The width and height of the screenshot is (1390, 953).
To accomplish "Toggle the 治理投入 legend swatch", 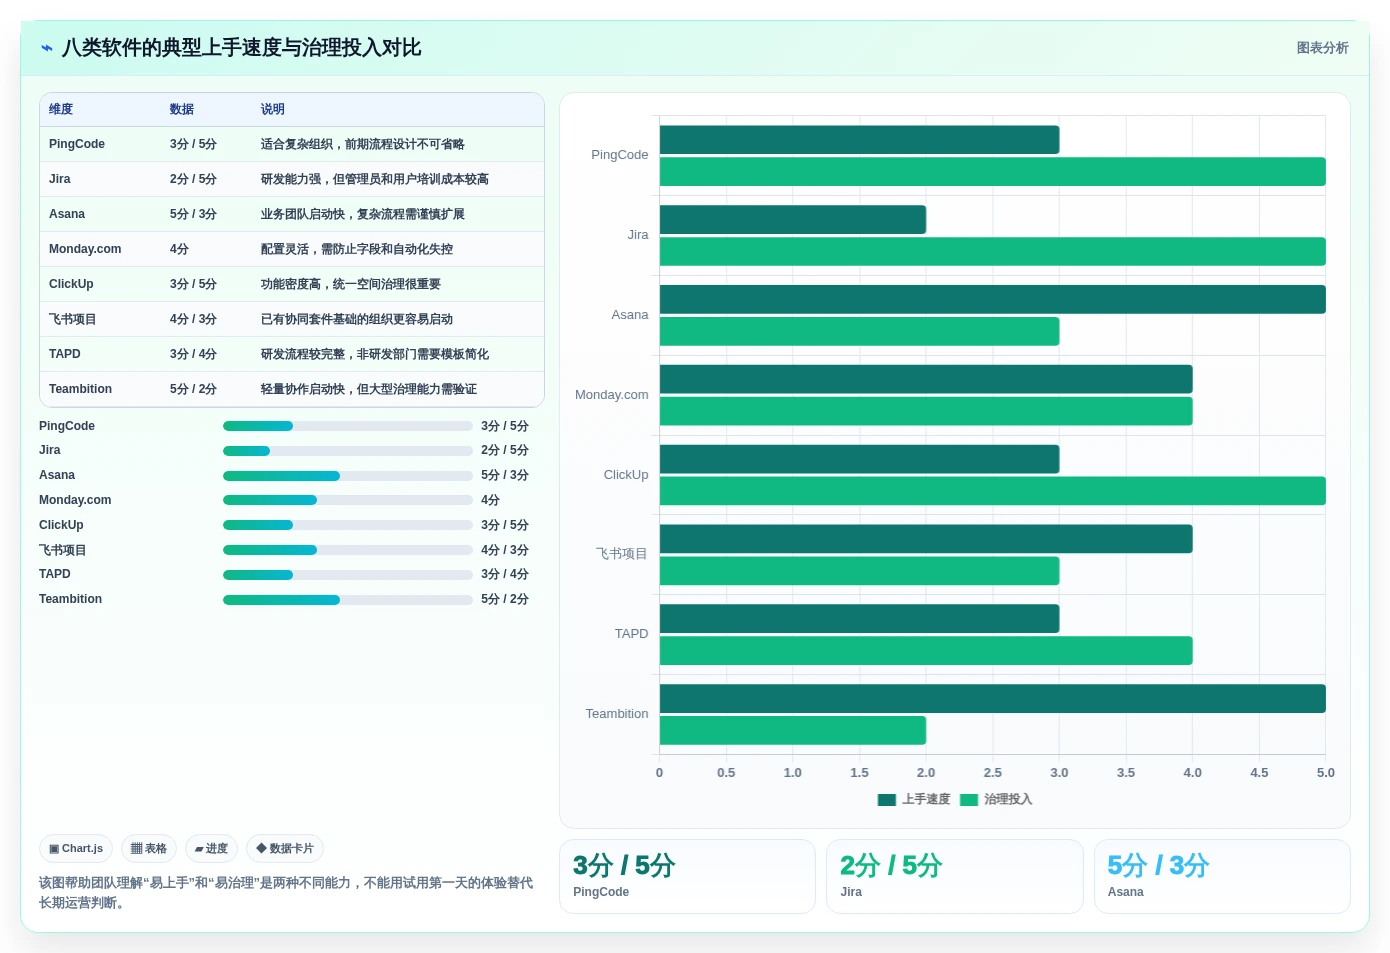I will point(968,800).
